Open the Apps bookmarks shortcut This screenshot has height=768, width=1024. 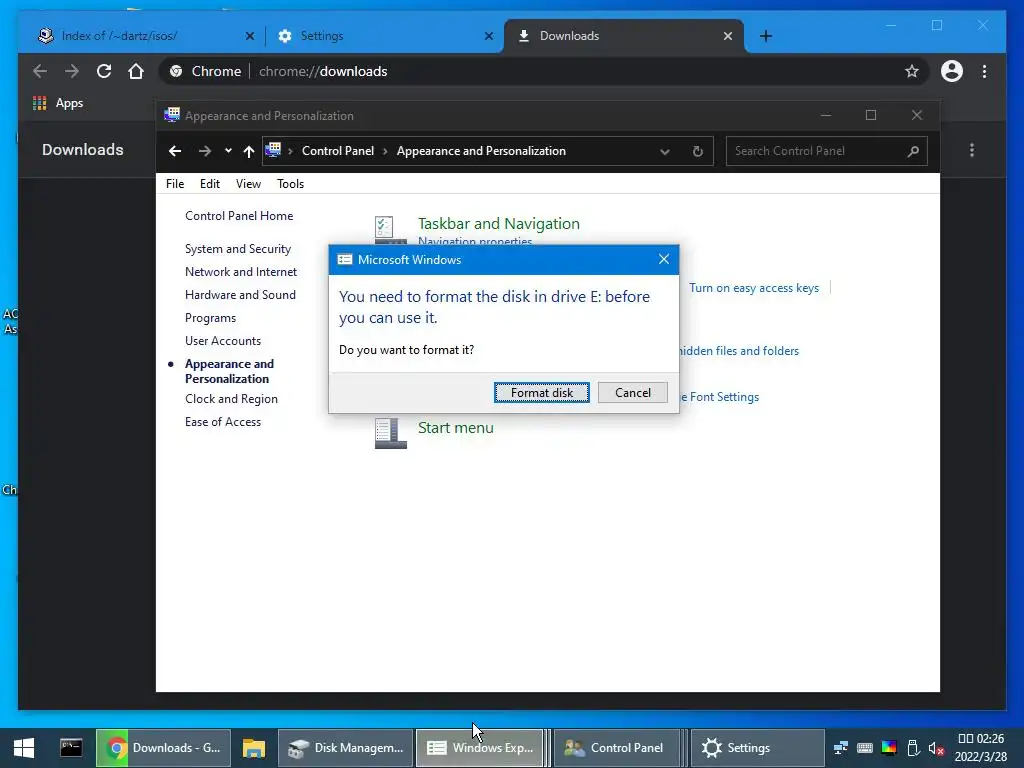tap(58, 103)
